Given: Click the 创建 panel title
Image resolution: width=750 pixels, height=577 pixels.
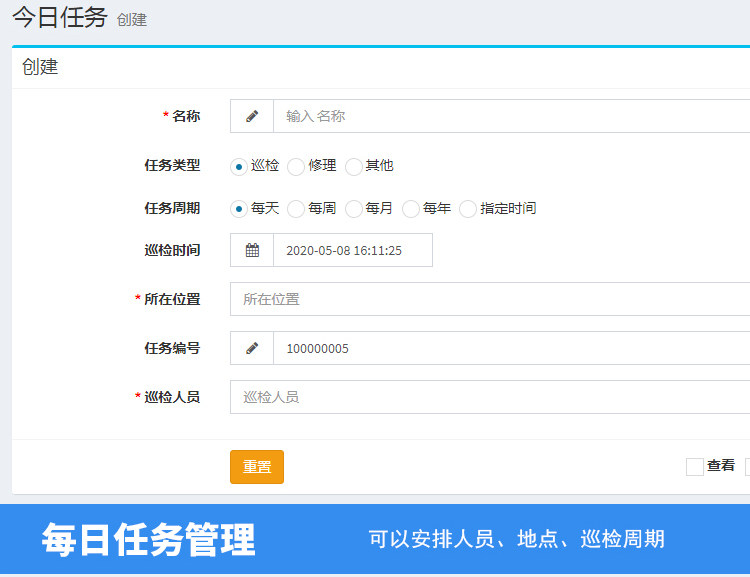Looking at the screenshot, I should click(x=40, y=67).
